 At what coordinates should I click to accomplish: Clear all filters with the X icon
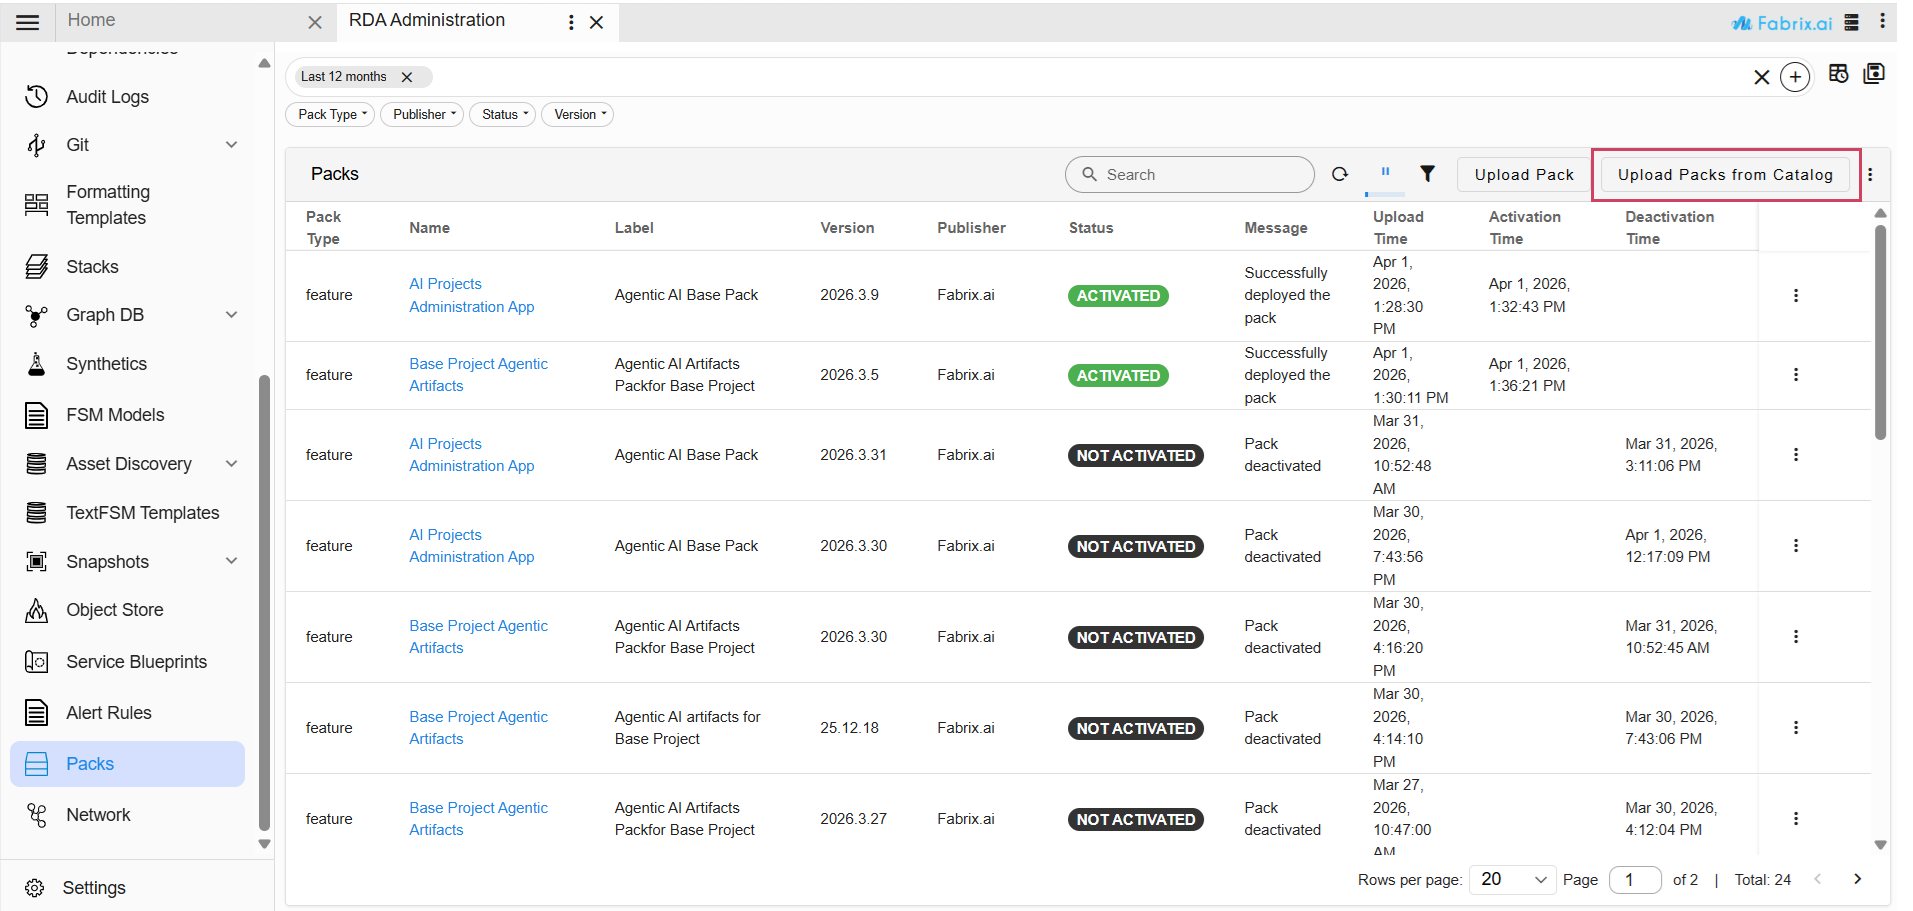1762,77
